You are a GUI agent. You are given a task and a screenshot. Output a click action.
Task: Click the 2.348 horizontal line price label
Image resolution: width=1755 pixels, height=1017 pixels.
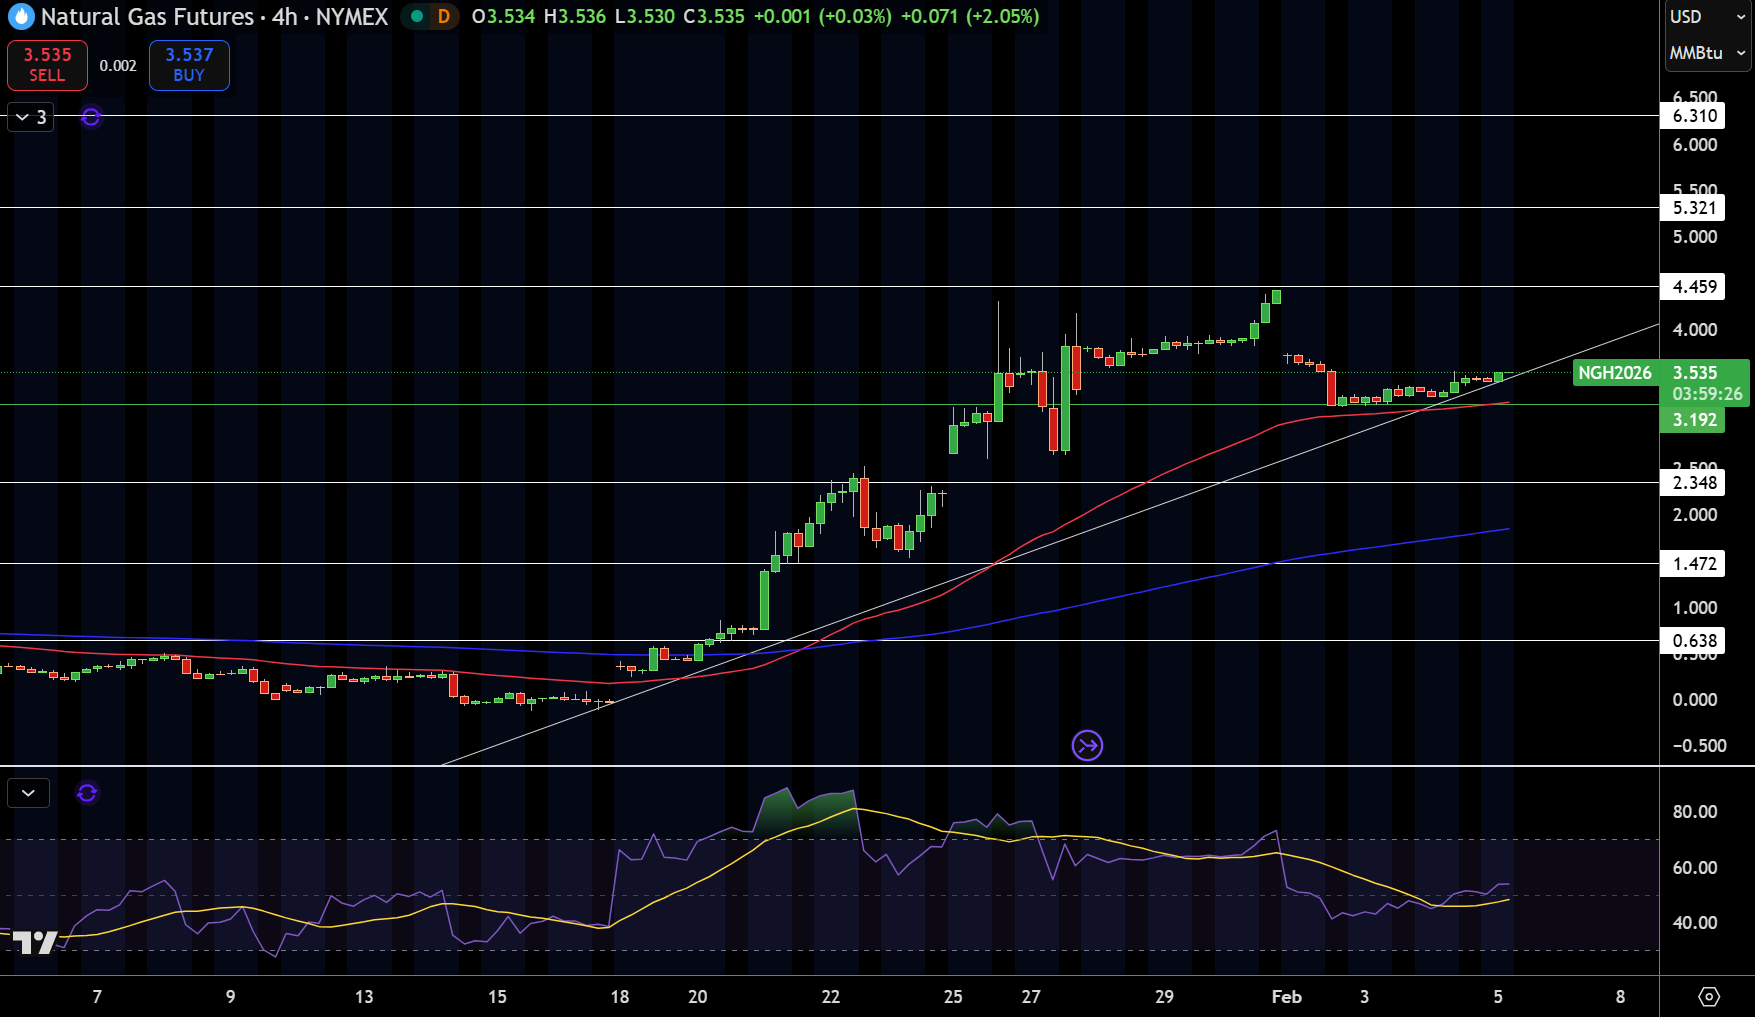1692,483
